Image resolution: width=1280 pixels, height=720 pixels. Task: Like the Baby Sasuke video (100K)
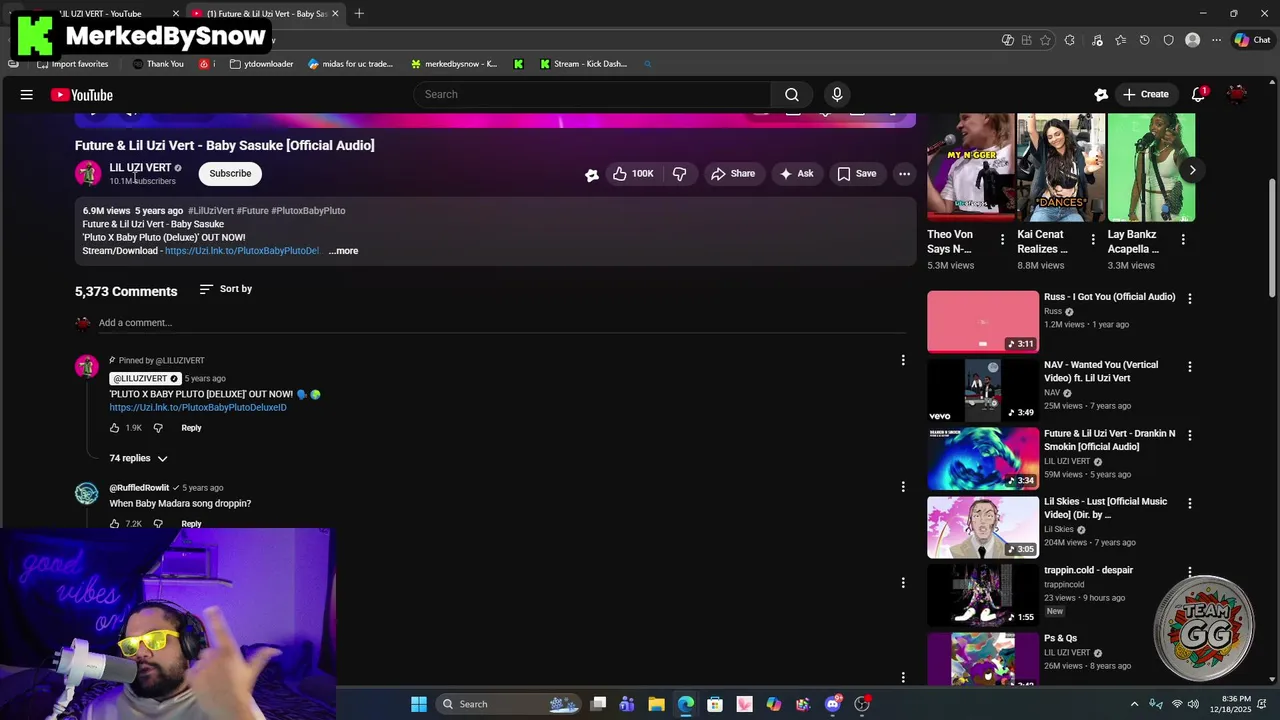[633, 173]
